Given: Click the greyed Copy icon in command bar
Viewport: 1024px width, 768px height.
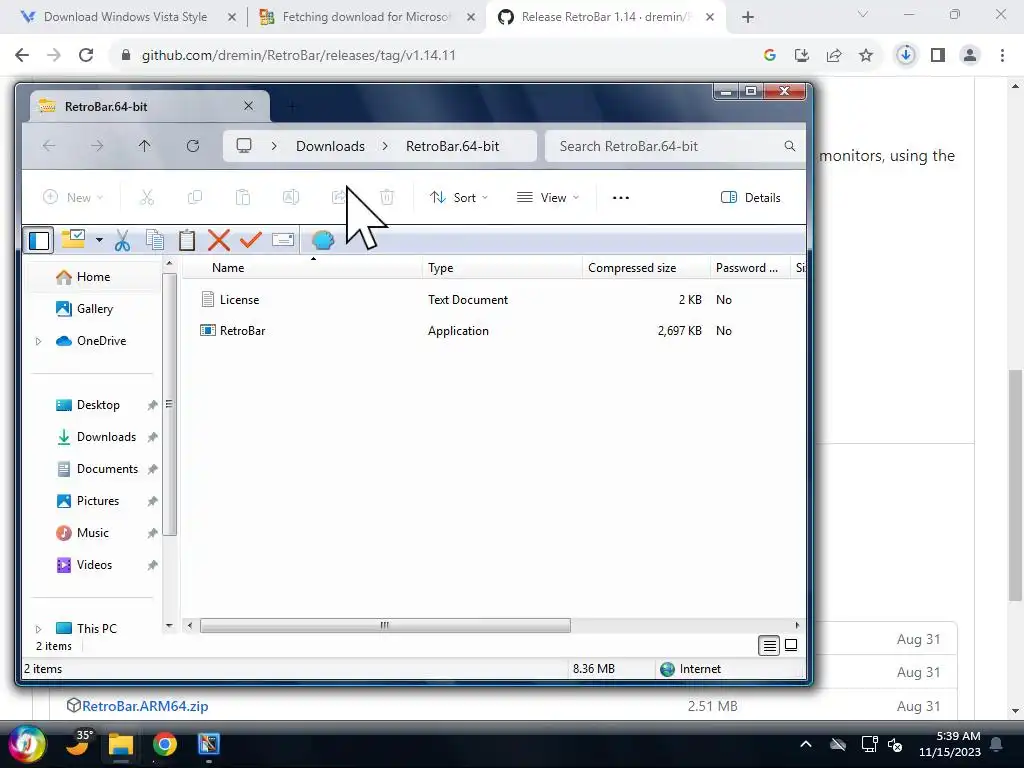Looking at the screenshot, I should pyautogui.click(x=195, y=197).
